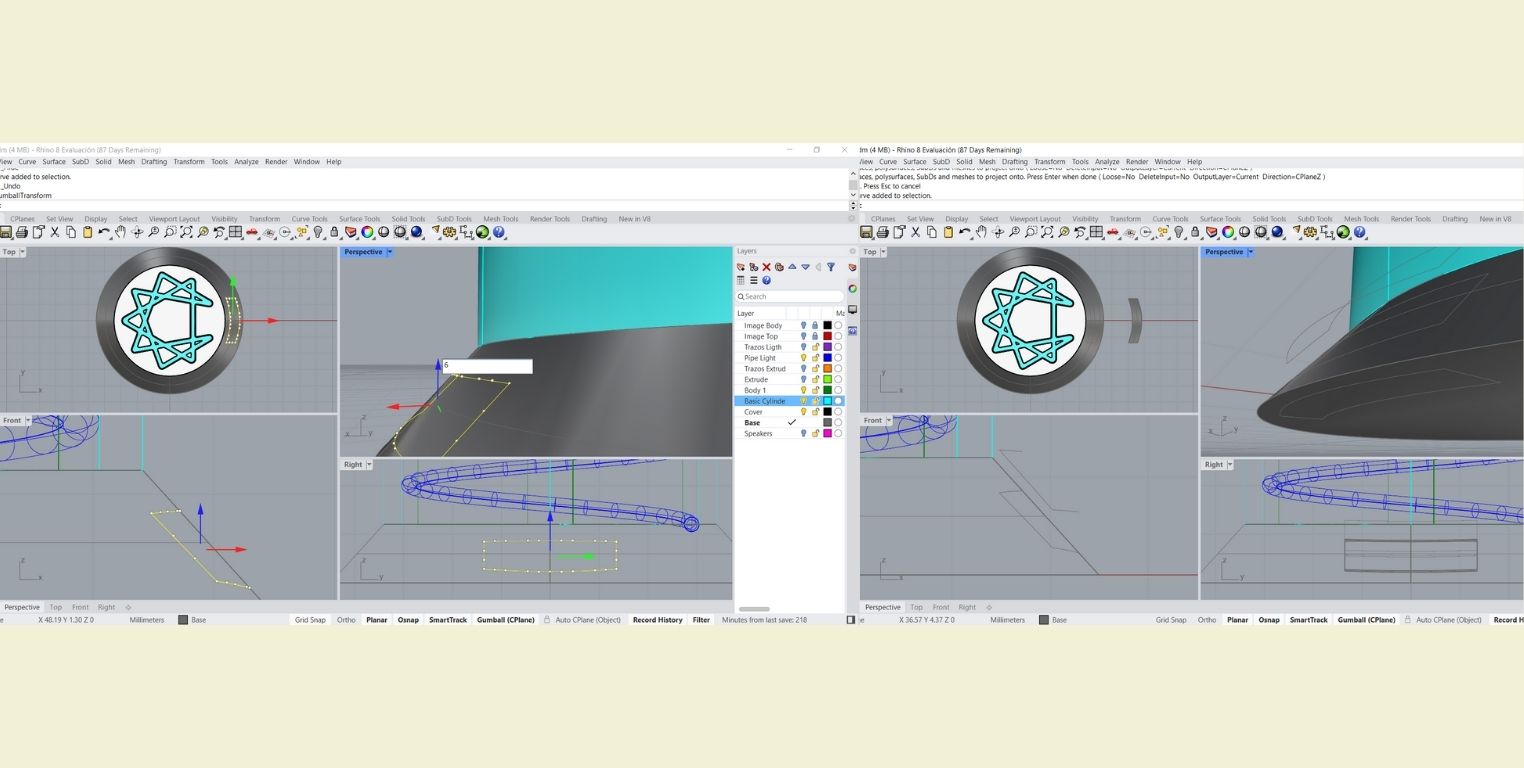
Task: Open current layer Base selector in left status bar
Action: pyautogui.click(x=192, y=620)
